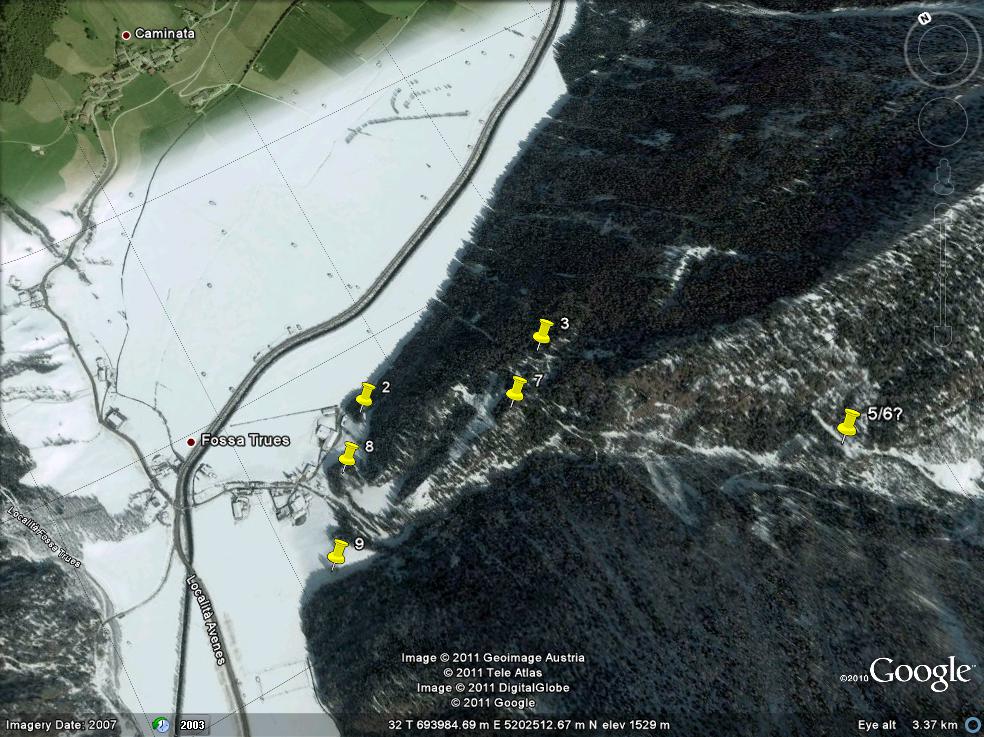The width and height of the screenshot is (984, 737).
Task: Click the Imagery Date: 2007 text
Action: (x=62, y=725)
